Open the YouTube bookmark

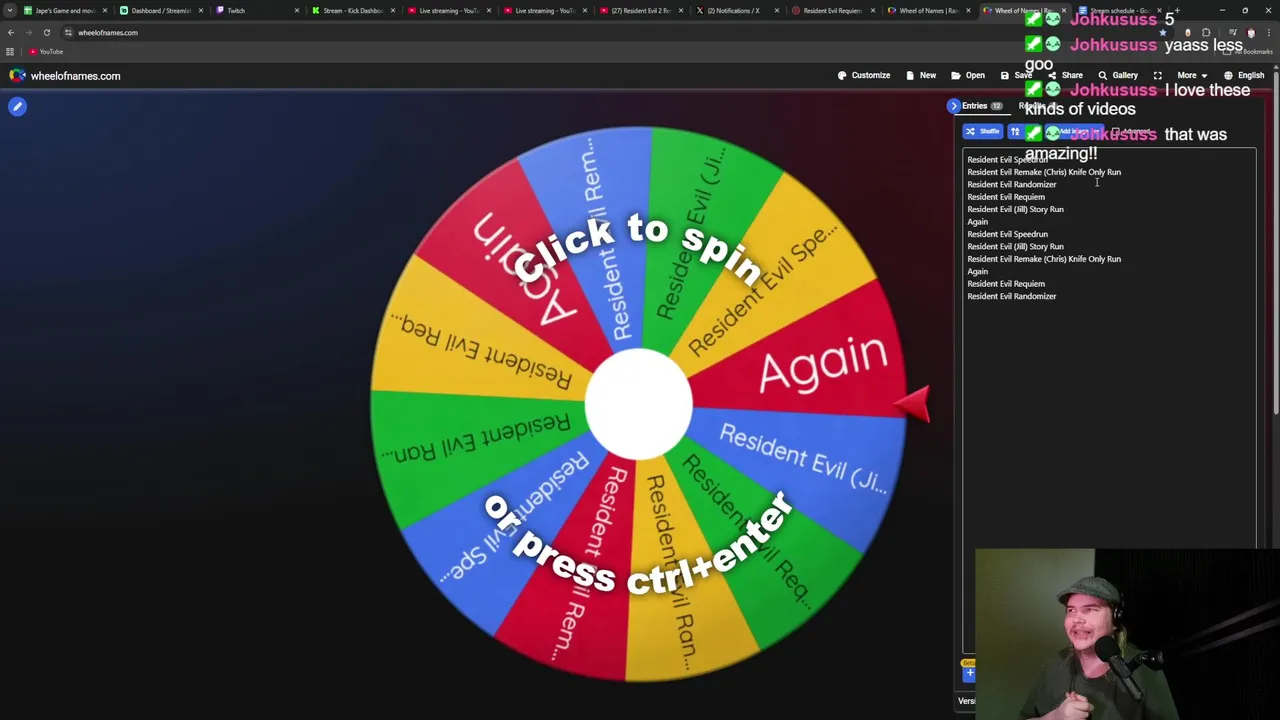(46, 51)
